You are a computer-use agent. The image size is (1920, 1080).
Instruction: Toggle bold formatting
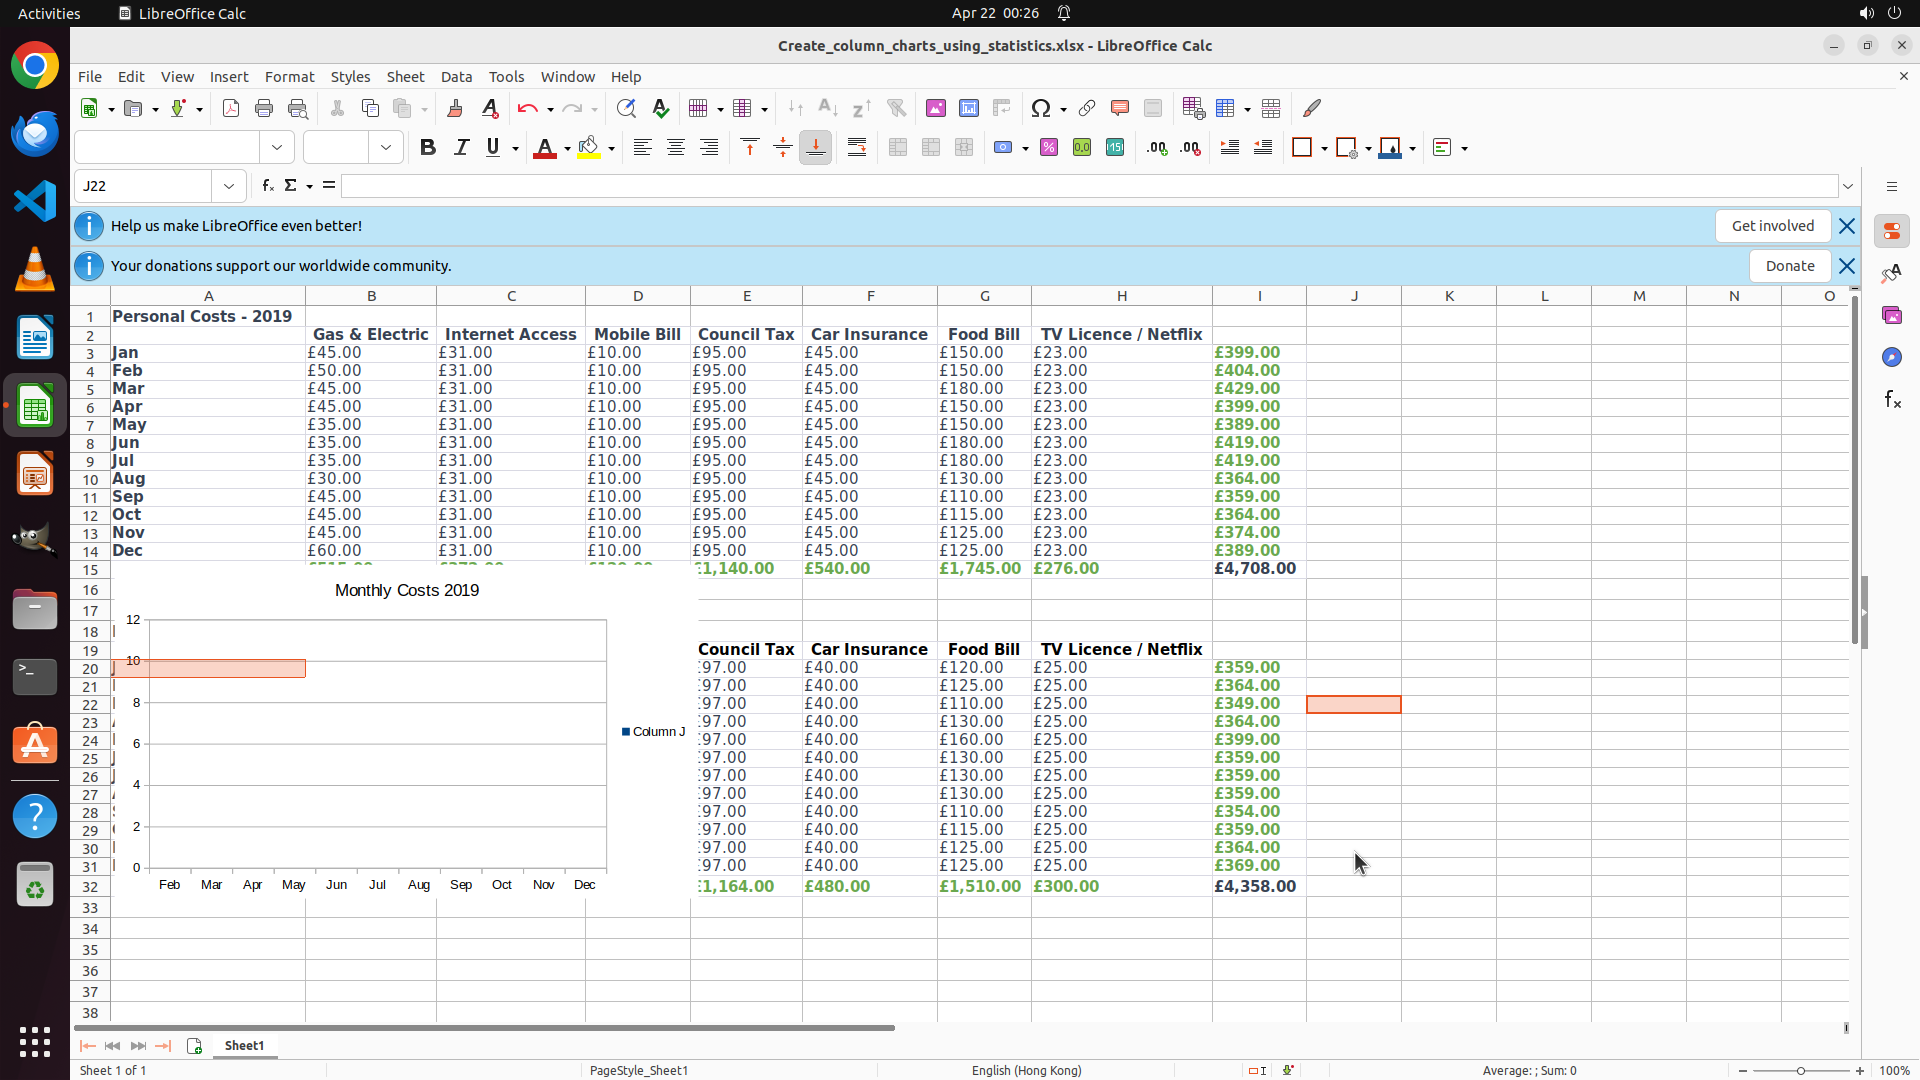[428, 148]
